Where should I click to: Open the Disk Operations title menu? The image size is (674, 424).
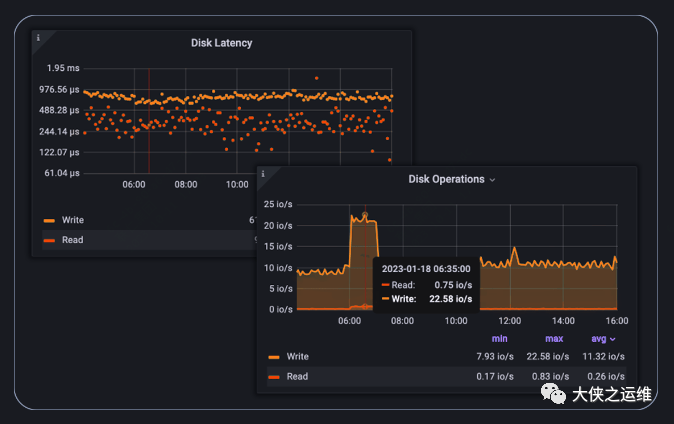[x=446, y=179]
